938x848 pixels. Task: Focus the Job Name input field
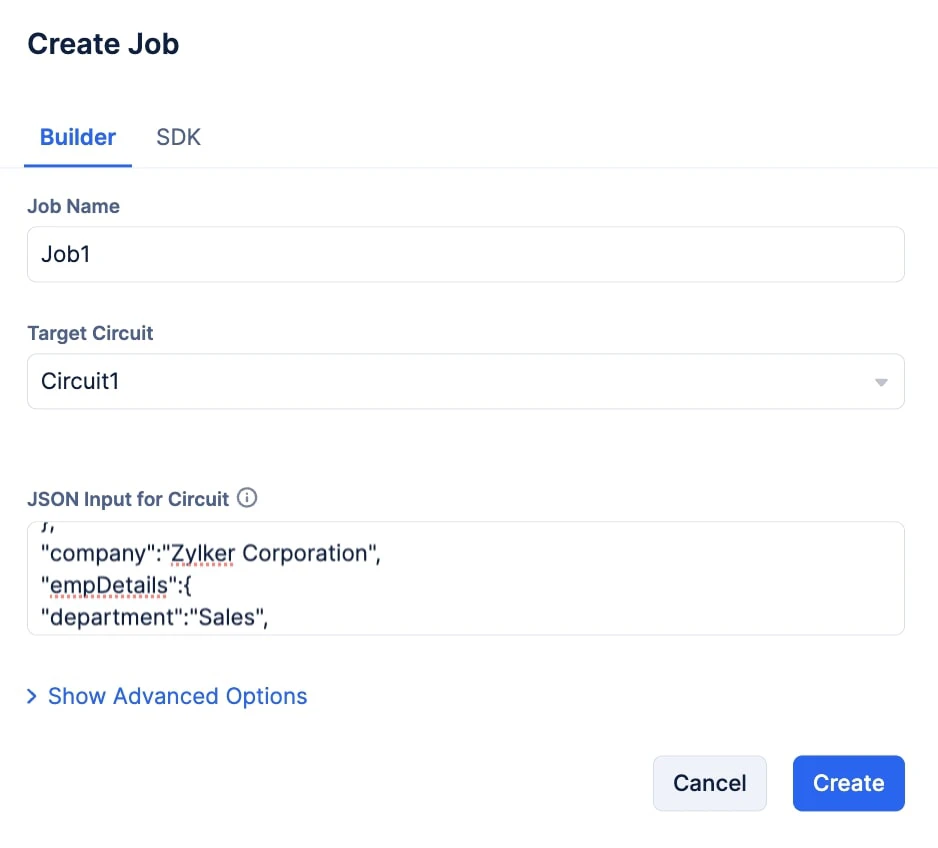click(465, 254)
